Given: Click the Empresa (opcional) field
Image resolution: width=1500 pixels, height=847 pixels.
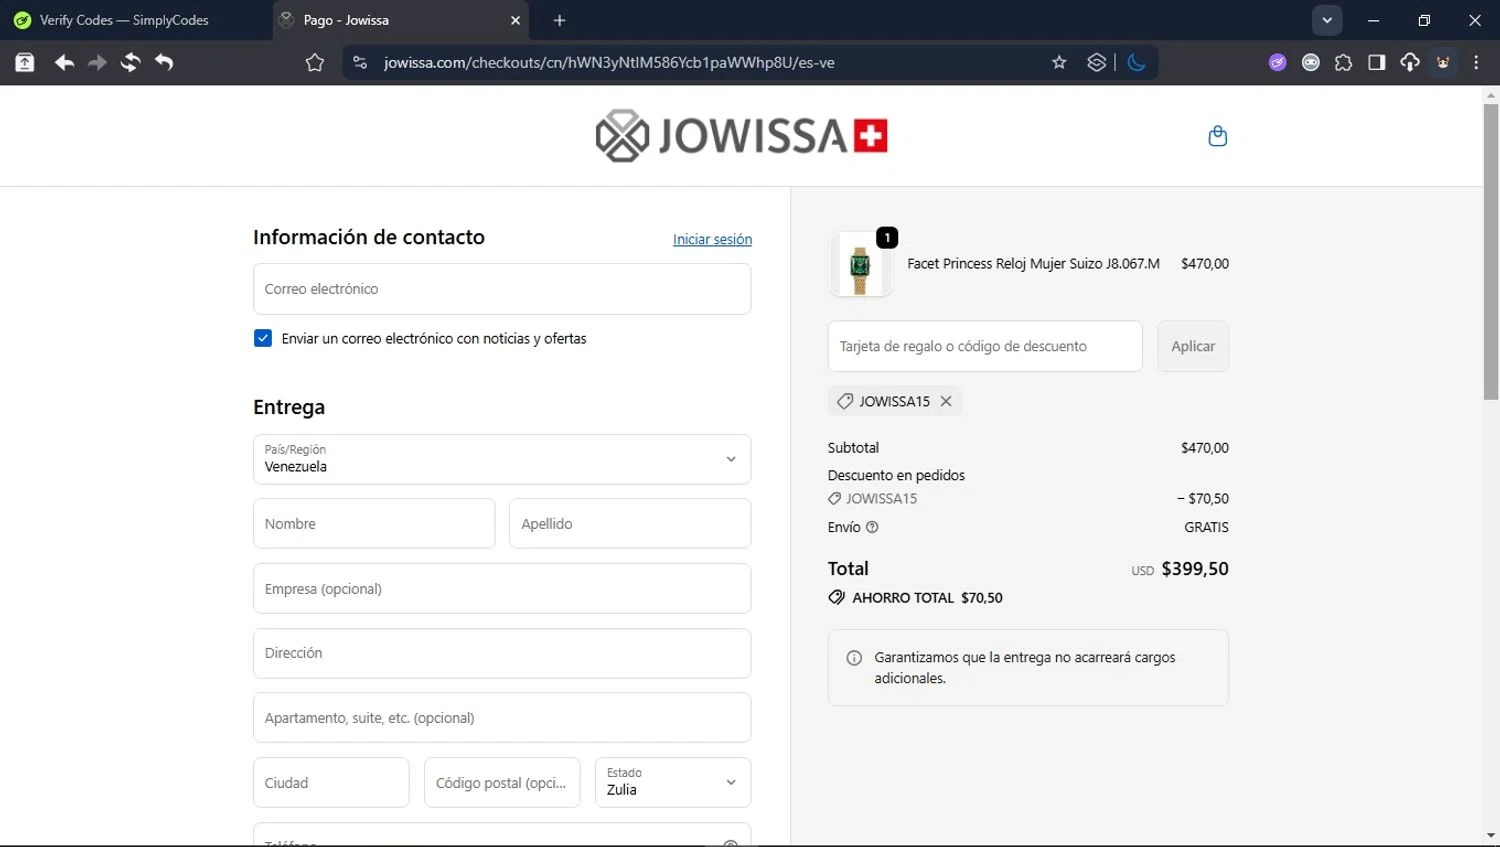Looking at the screenshot, I should (x=502, y=588).
